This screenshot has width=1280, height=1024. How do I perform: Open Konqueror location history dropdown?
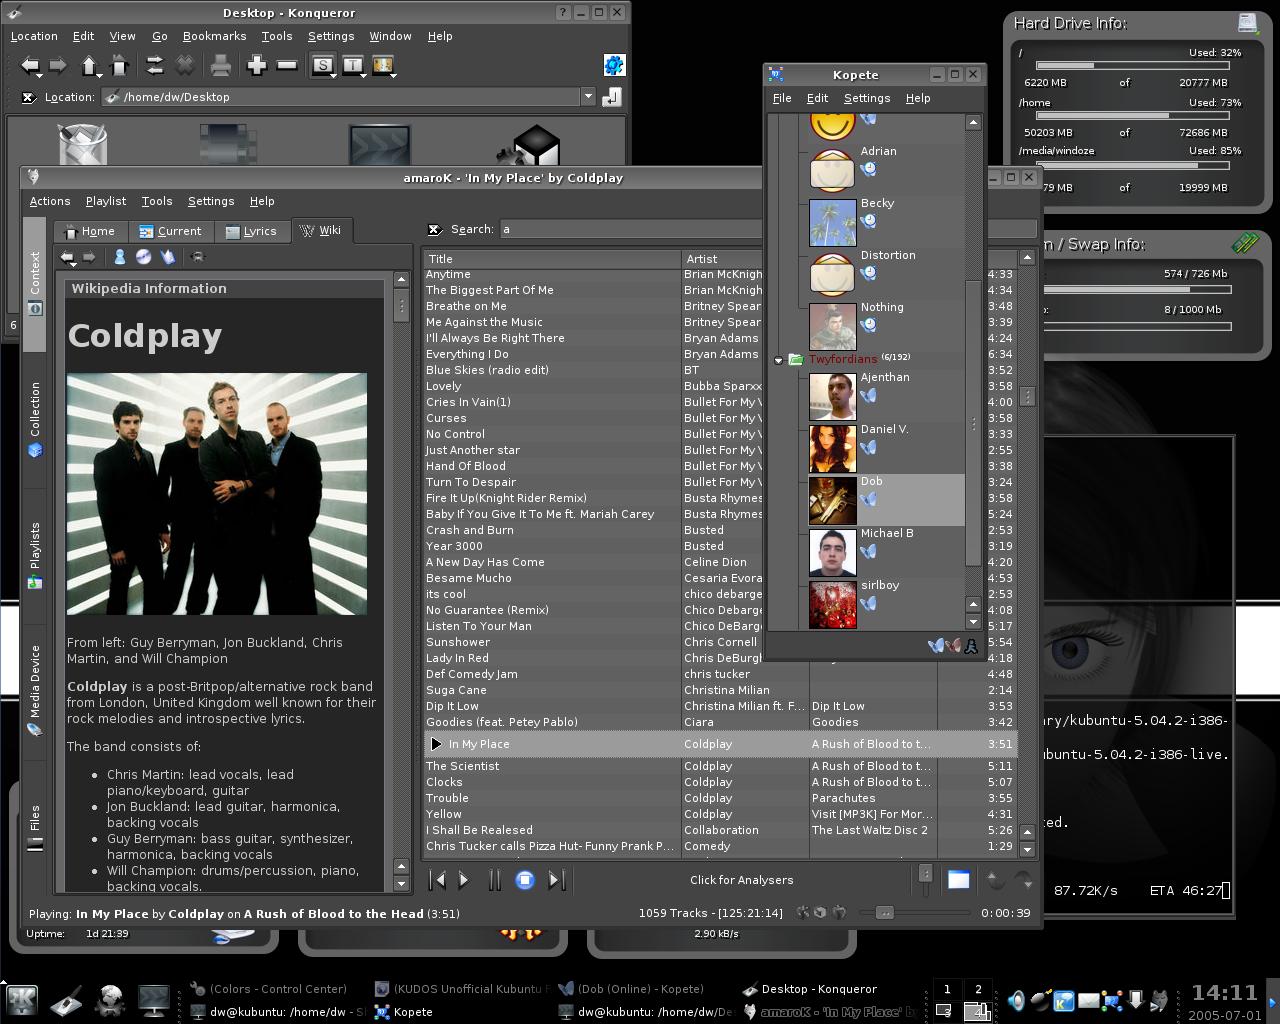click(x=588, y=97)
